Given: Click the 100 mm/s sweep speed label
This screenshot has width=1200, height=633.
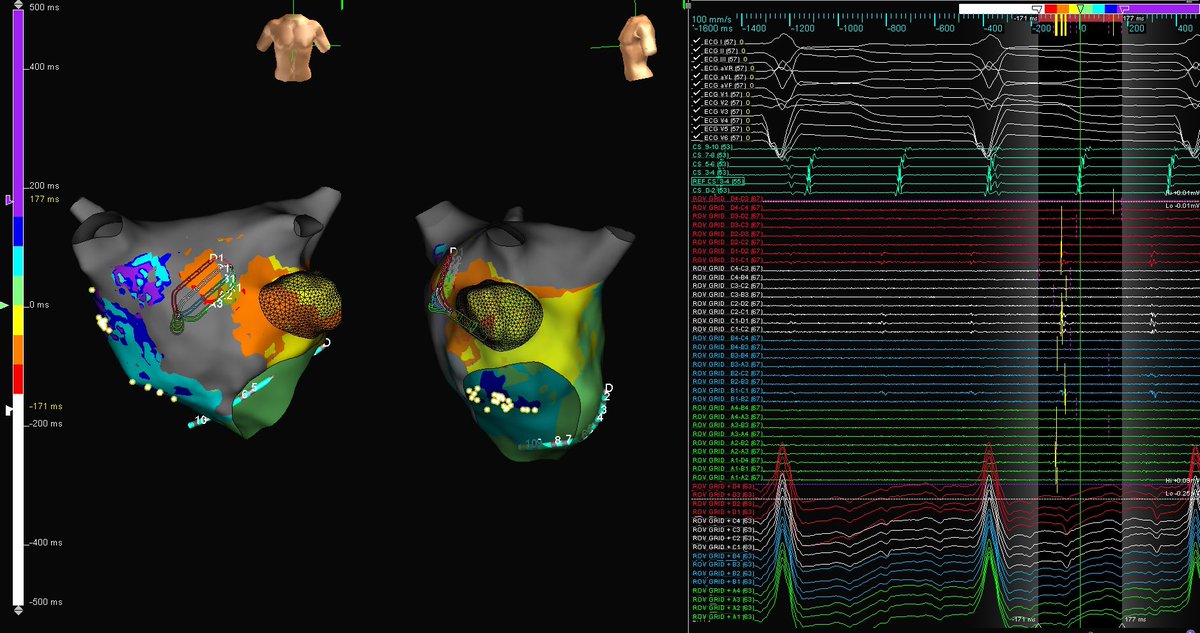Looking at the screenshot, I should pyautogui.click(x=711, y=19).
